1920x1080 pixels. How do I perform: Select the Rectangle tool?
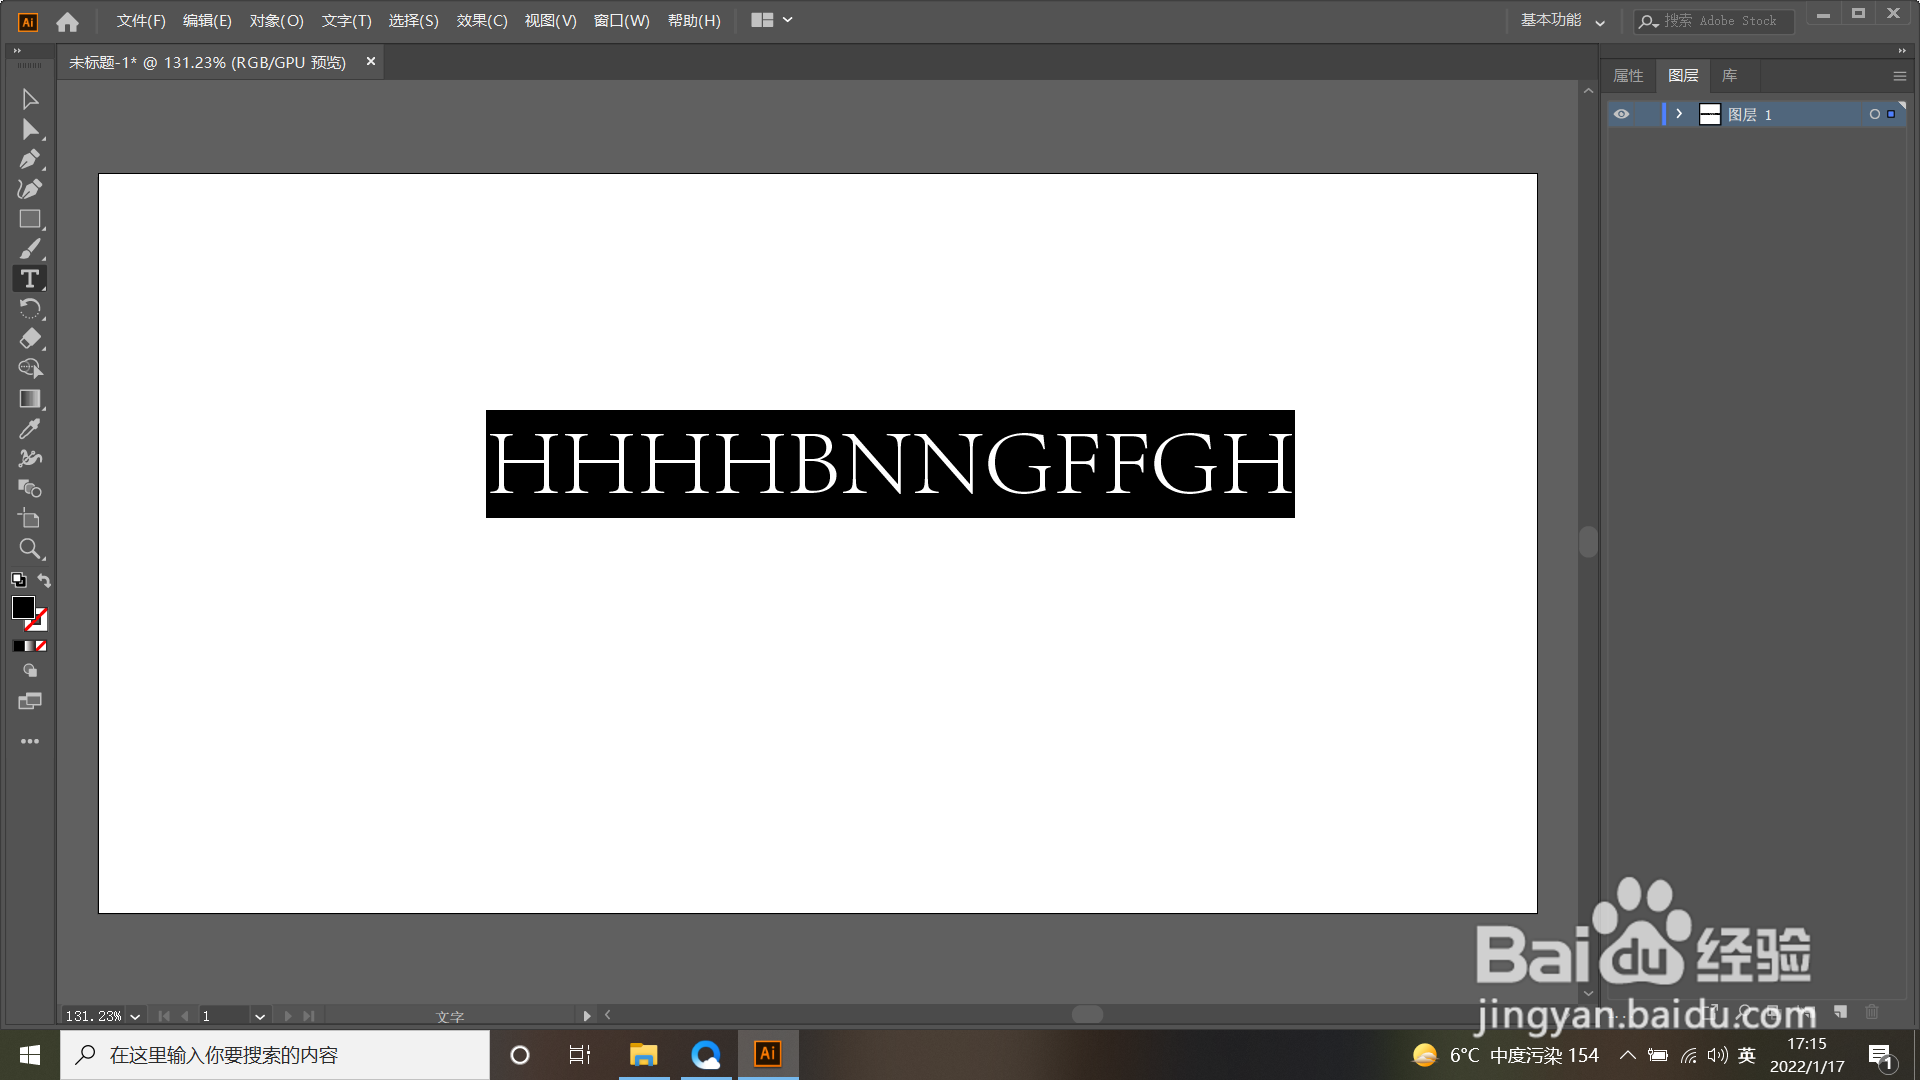pos(29,219)
